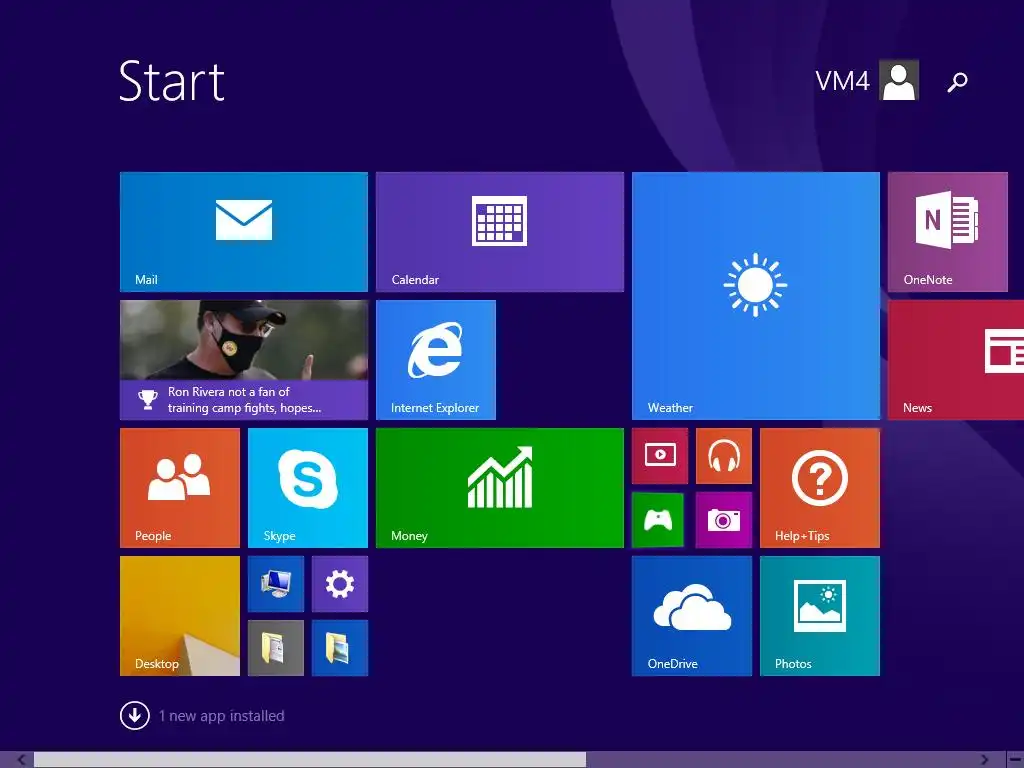1024x768 pixels.
Task: Open the Calendar tile
Action: coord(500,232)
